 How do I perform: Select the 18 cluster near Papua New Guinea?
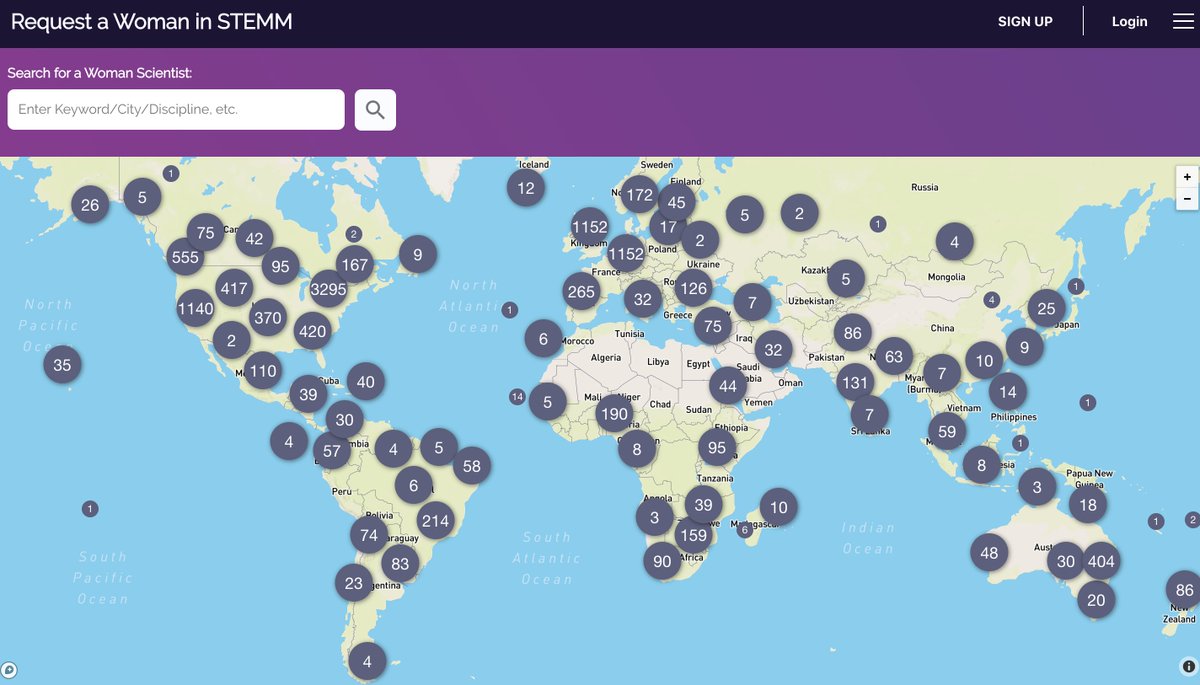pos(1088,505)
